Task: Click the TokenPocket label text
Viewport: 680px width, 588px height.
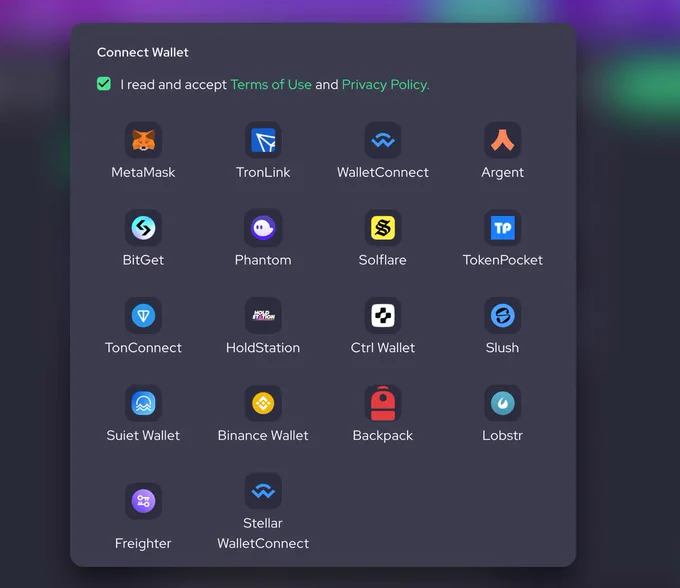Action: click(503, 260)
